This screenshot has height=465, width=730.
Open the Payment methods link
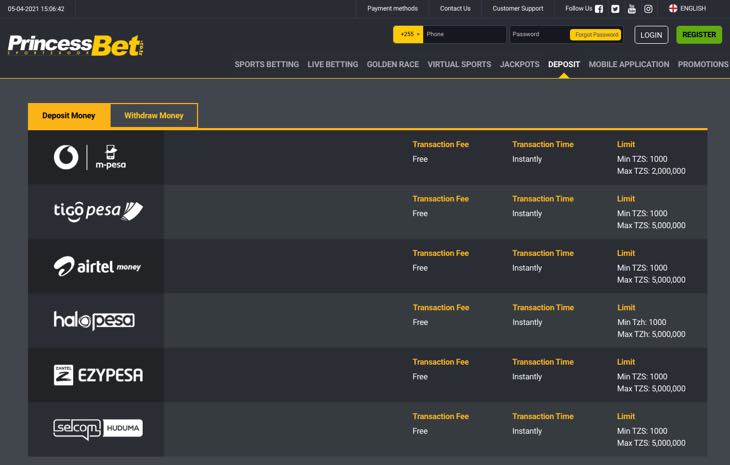pos(392,8)
